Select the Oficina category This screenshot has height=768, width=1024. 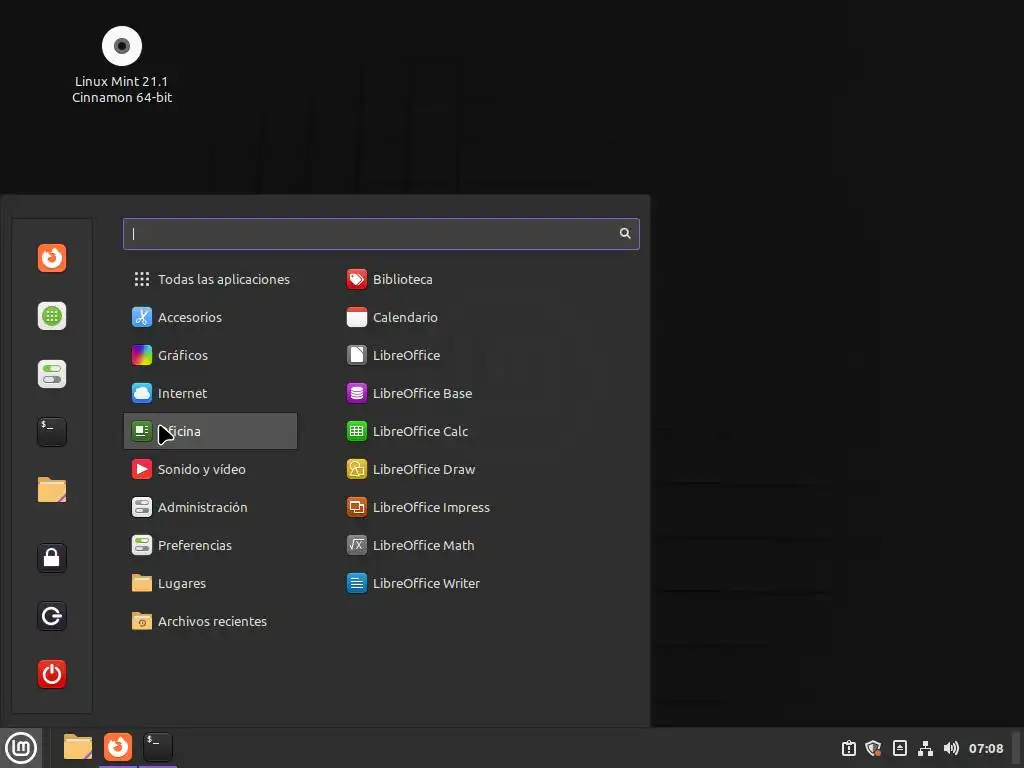point(210,431)
